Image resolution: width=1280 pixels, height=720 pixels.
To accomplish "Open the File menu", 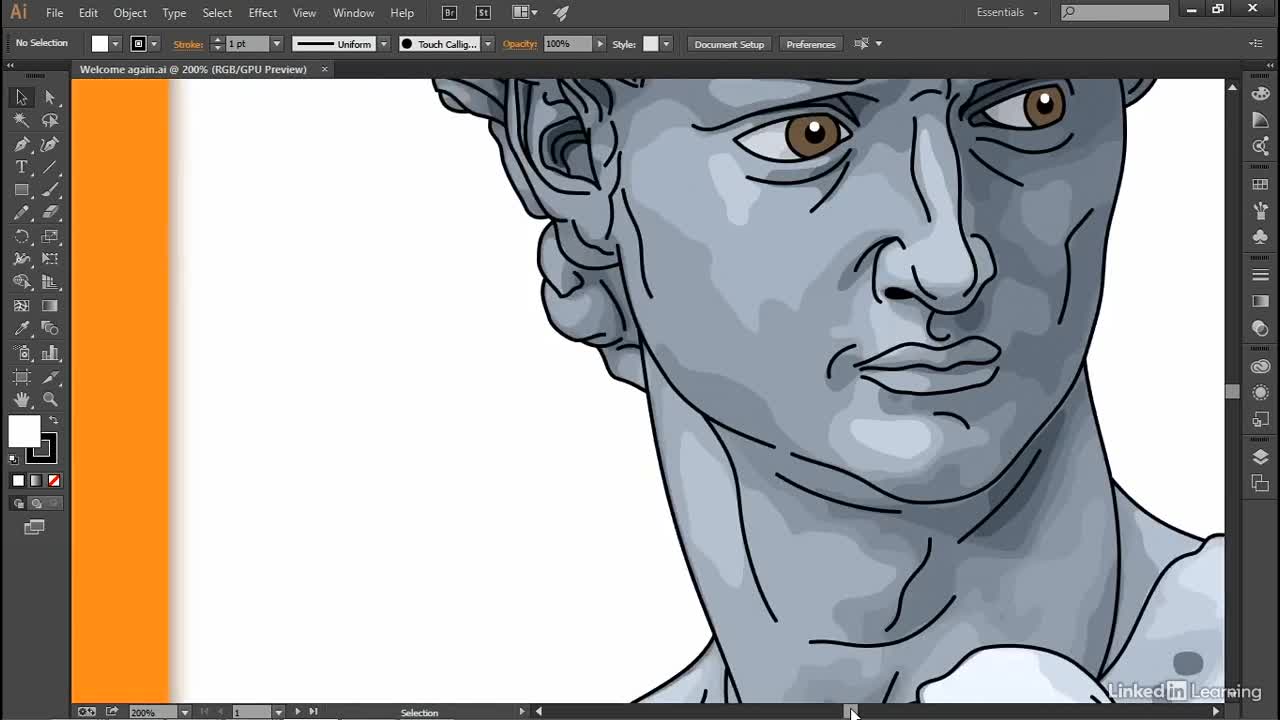I will (55, 13).
